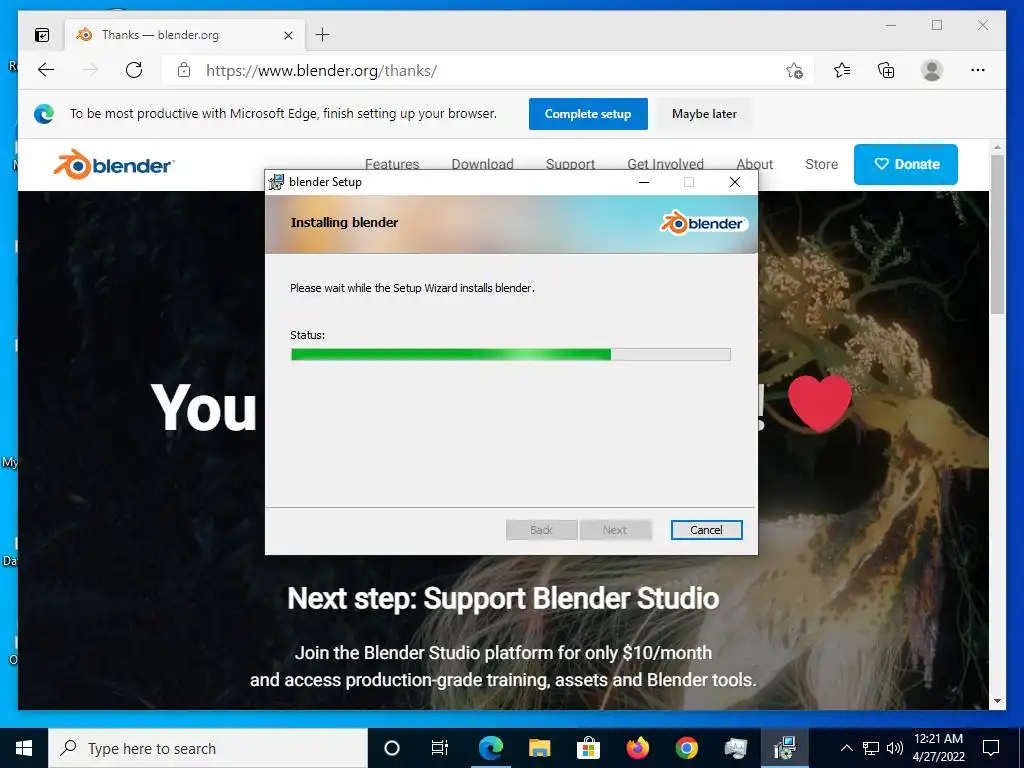The image size is (1024, 768).
Task: Click Complete setup button
Action: (x=588, y=114)
